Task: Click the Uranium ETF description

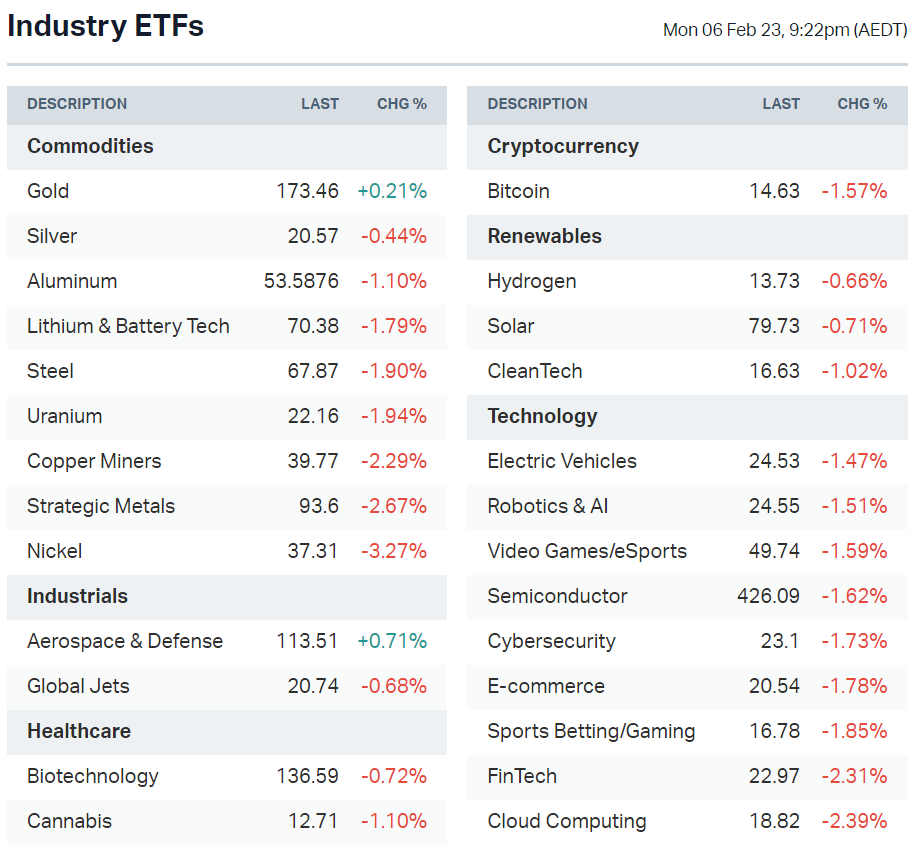Action: 65,416
